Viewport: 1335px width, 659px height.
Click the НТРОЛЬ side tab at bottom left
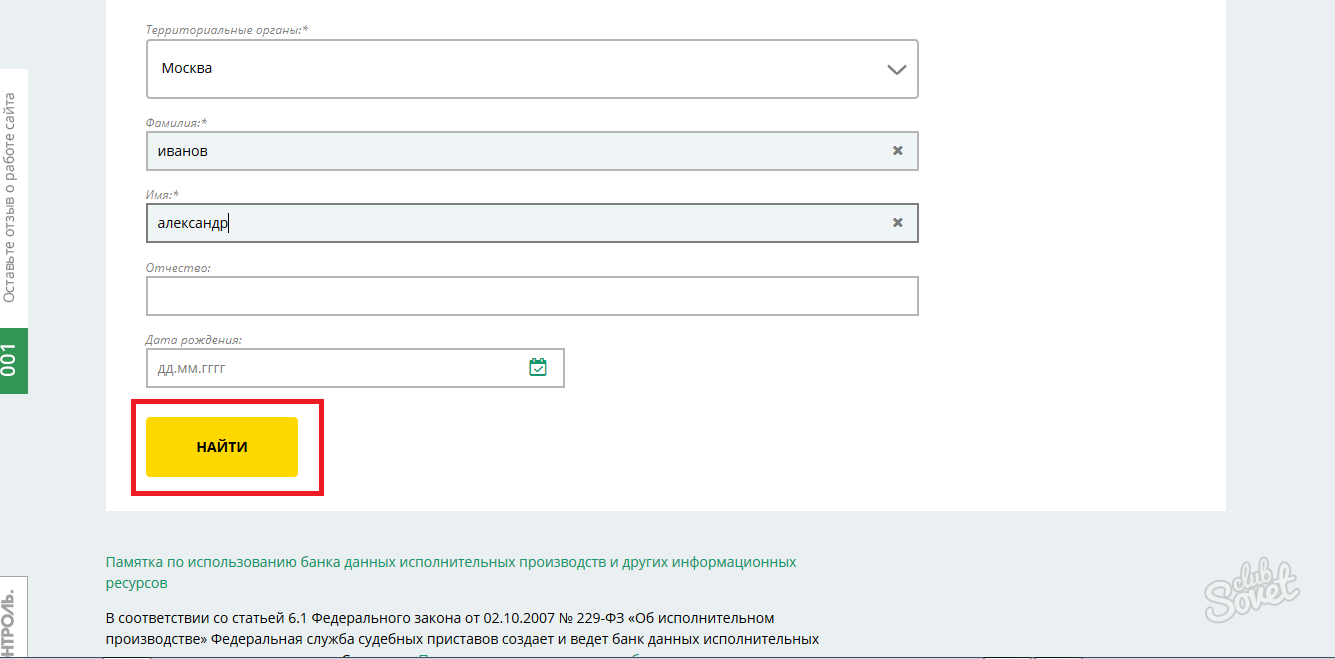tap(12, 620)
